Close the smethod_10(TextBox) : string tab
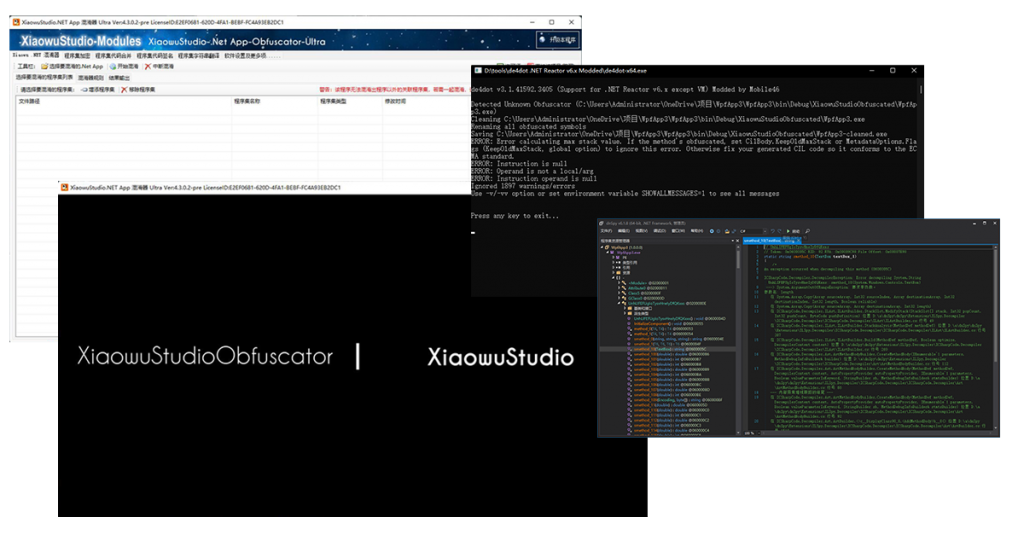 click(799, 241)
